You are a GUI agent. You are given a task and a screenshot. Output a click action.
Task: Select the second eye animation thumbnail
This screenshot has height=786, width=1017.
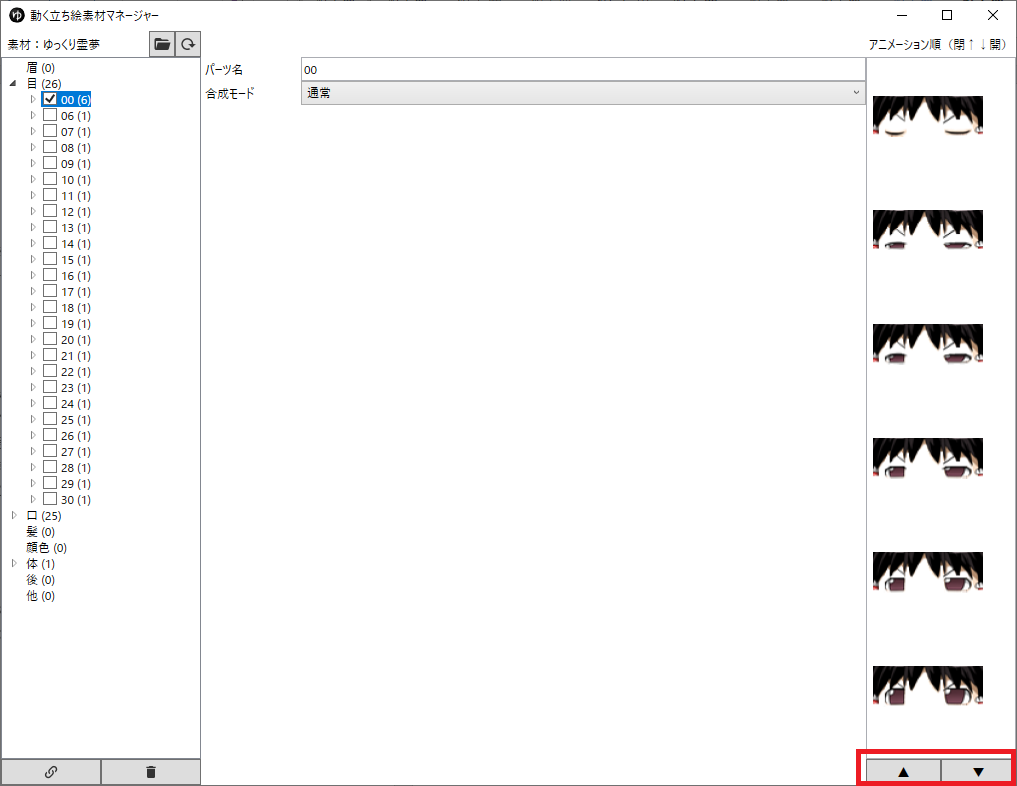(927, 230)
